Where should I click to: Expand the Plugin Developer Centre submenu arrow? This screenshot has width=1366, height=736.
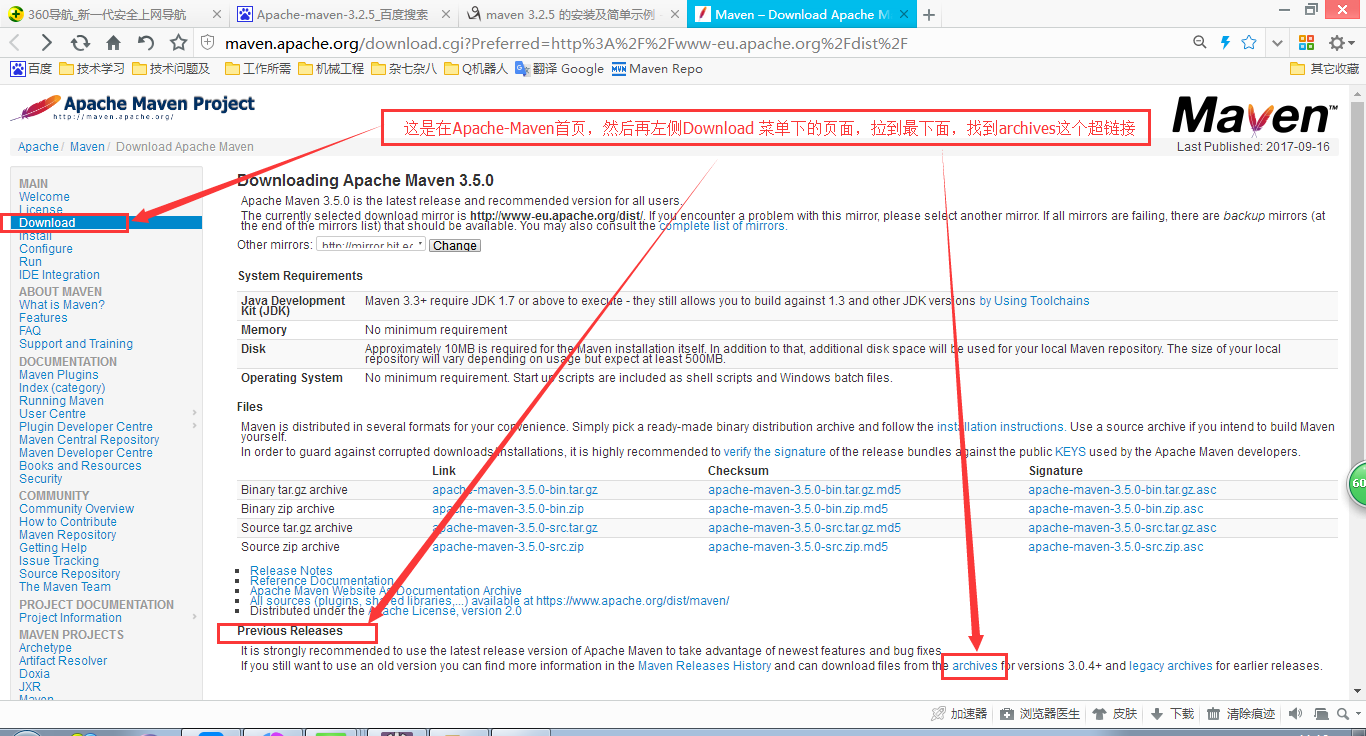[194, 426]
